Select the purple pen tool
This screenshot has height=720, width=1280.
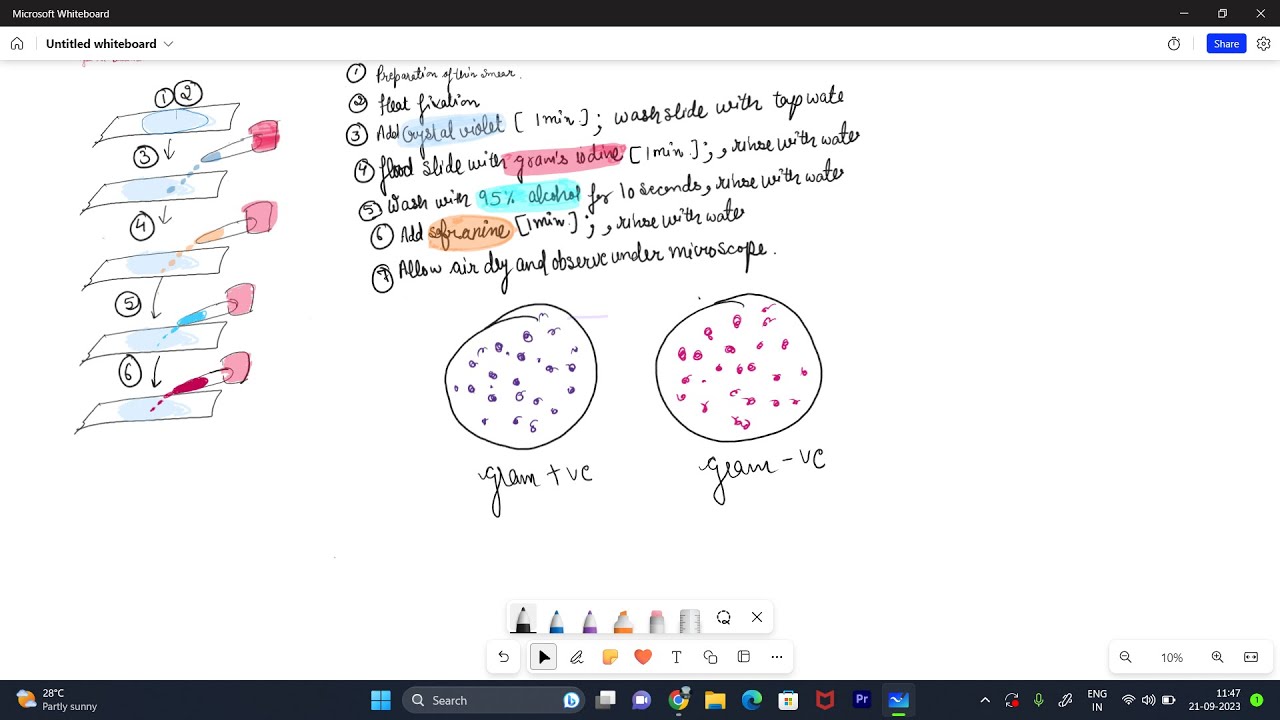(590, 620)
